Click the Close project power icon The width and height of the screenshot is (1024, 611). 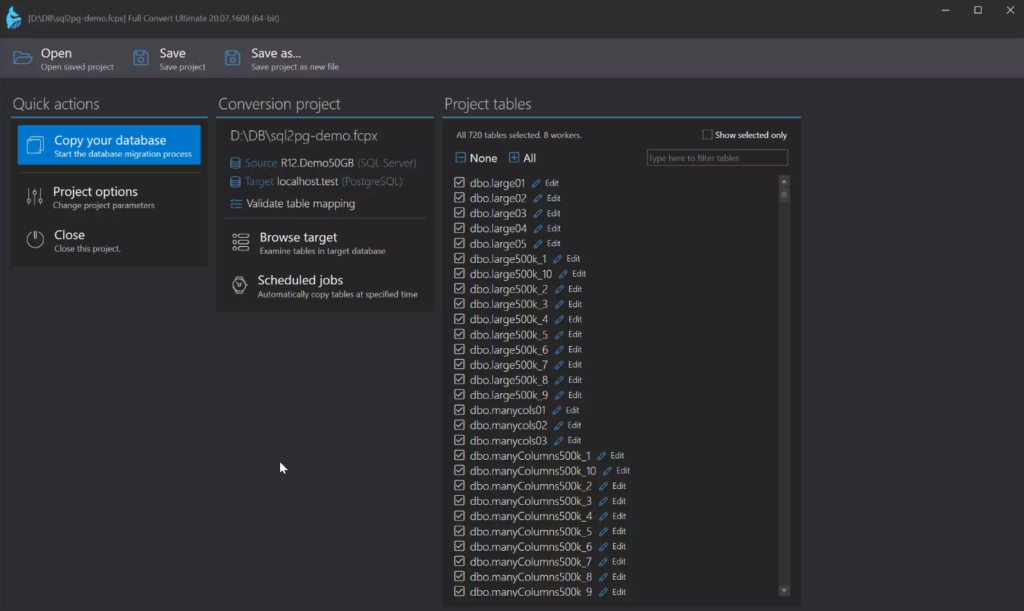(x=35, y=240)
